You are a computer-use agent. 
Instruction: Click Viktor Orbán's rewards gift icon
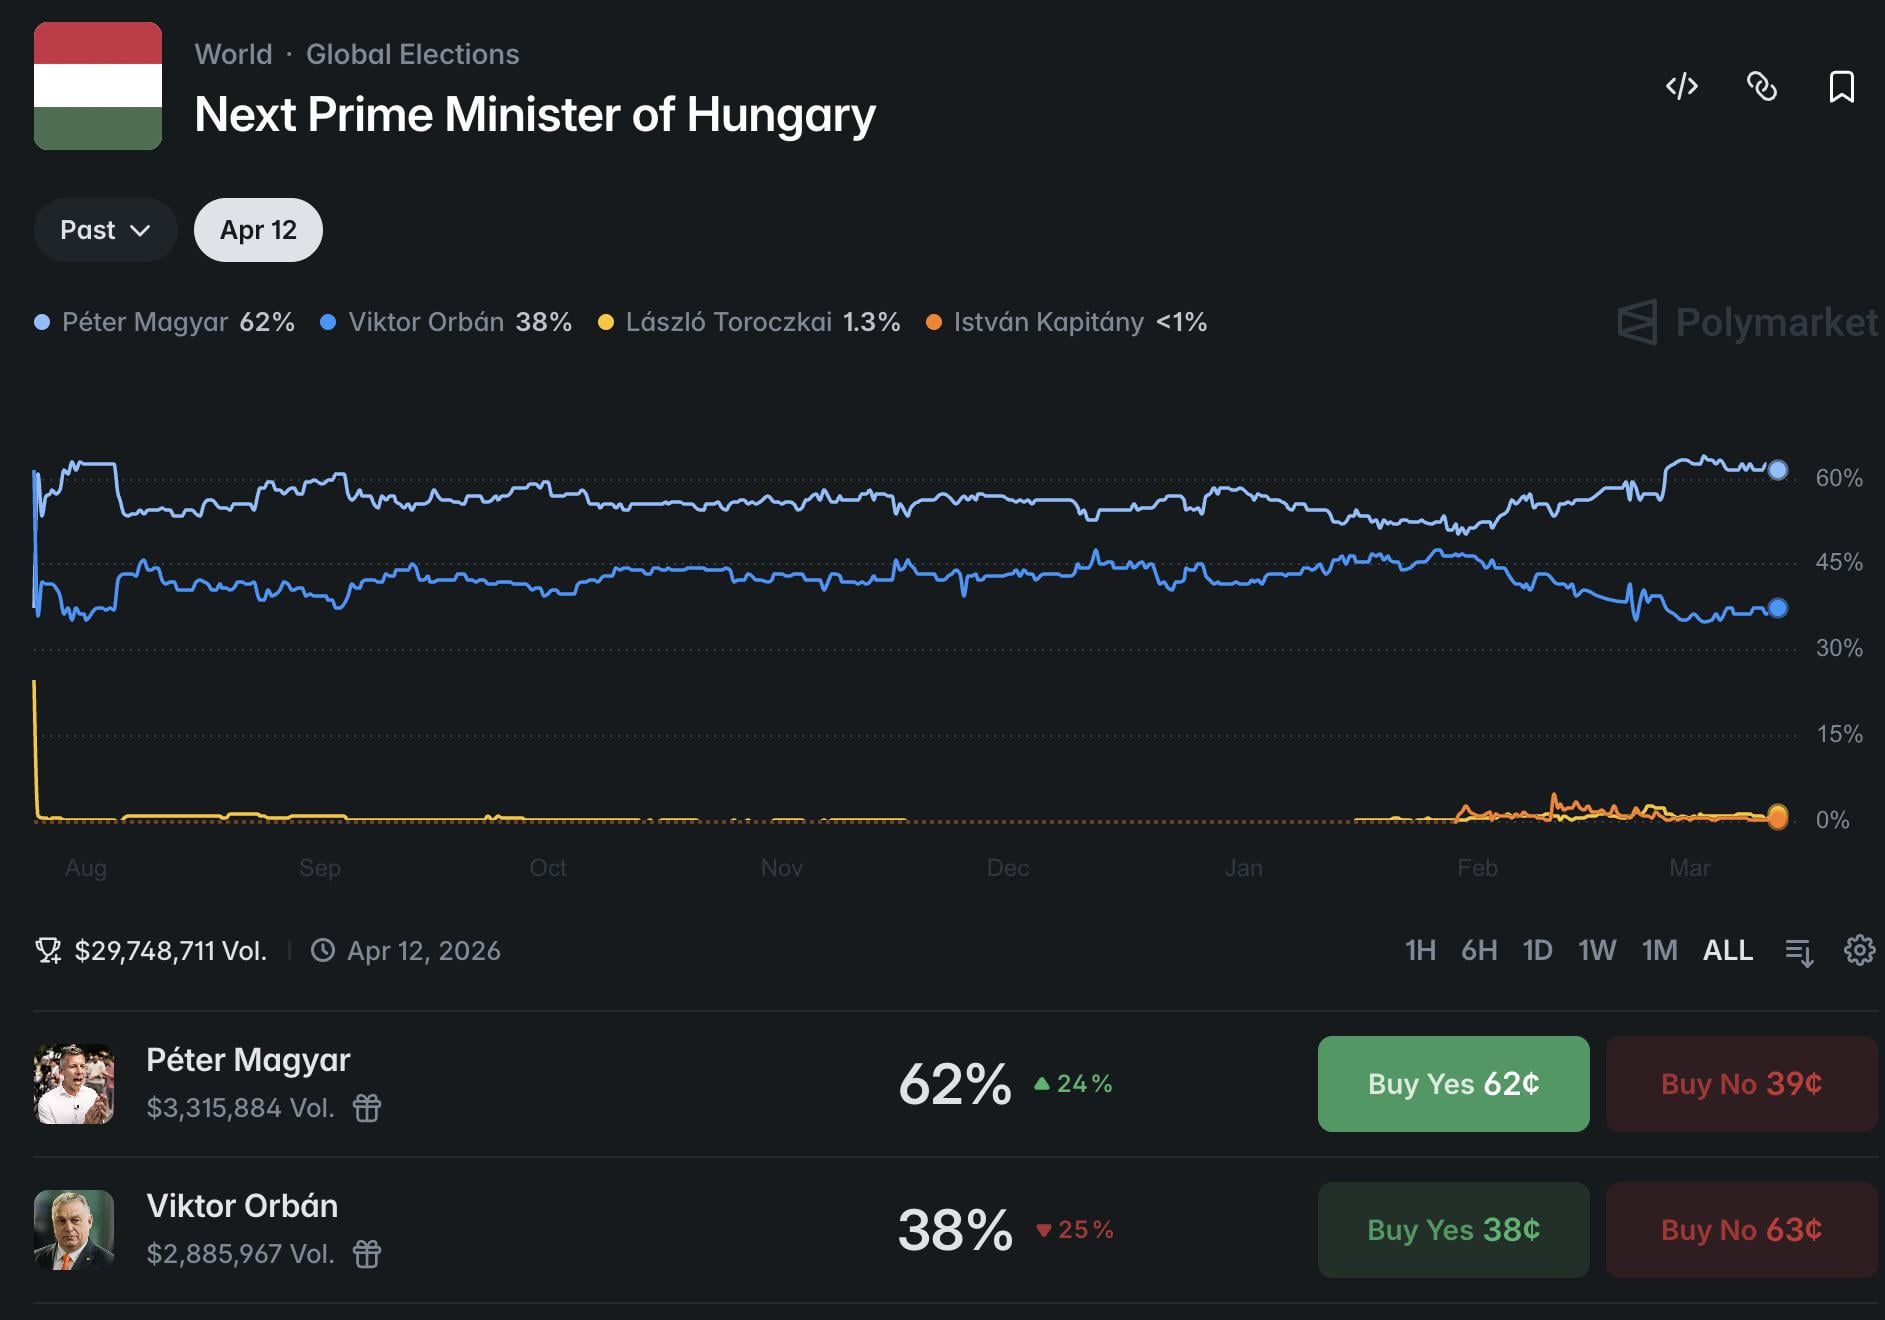pyautogui.click(x=367, y=1254)
